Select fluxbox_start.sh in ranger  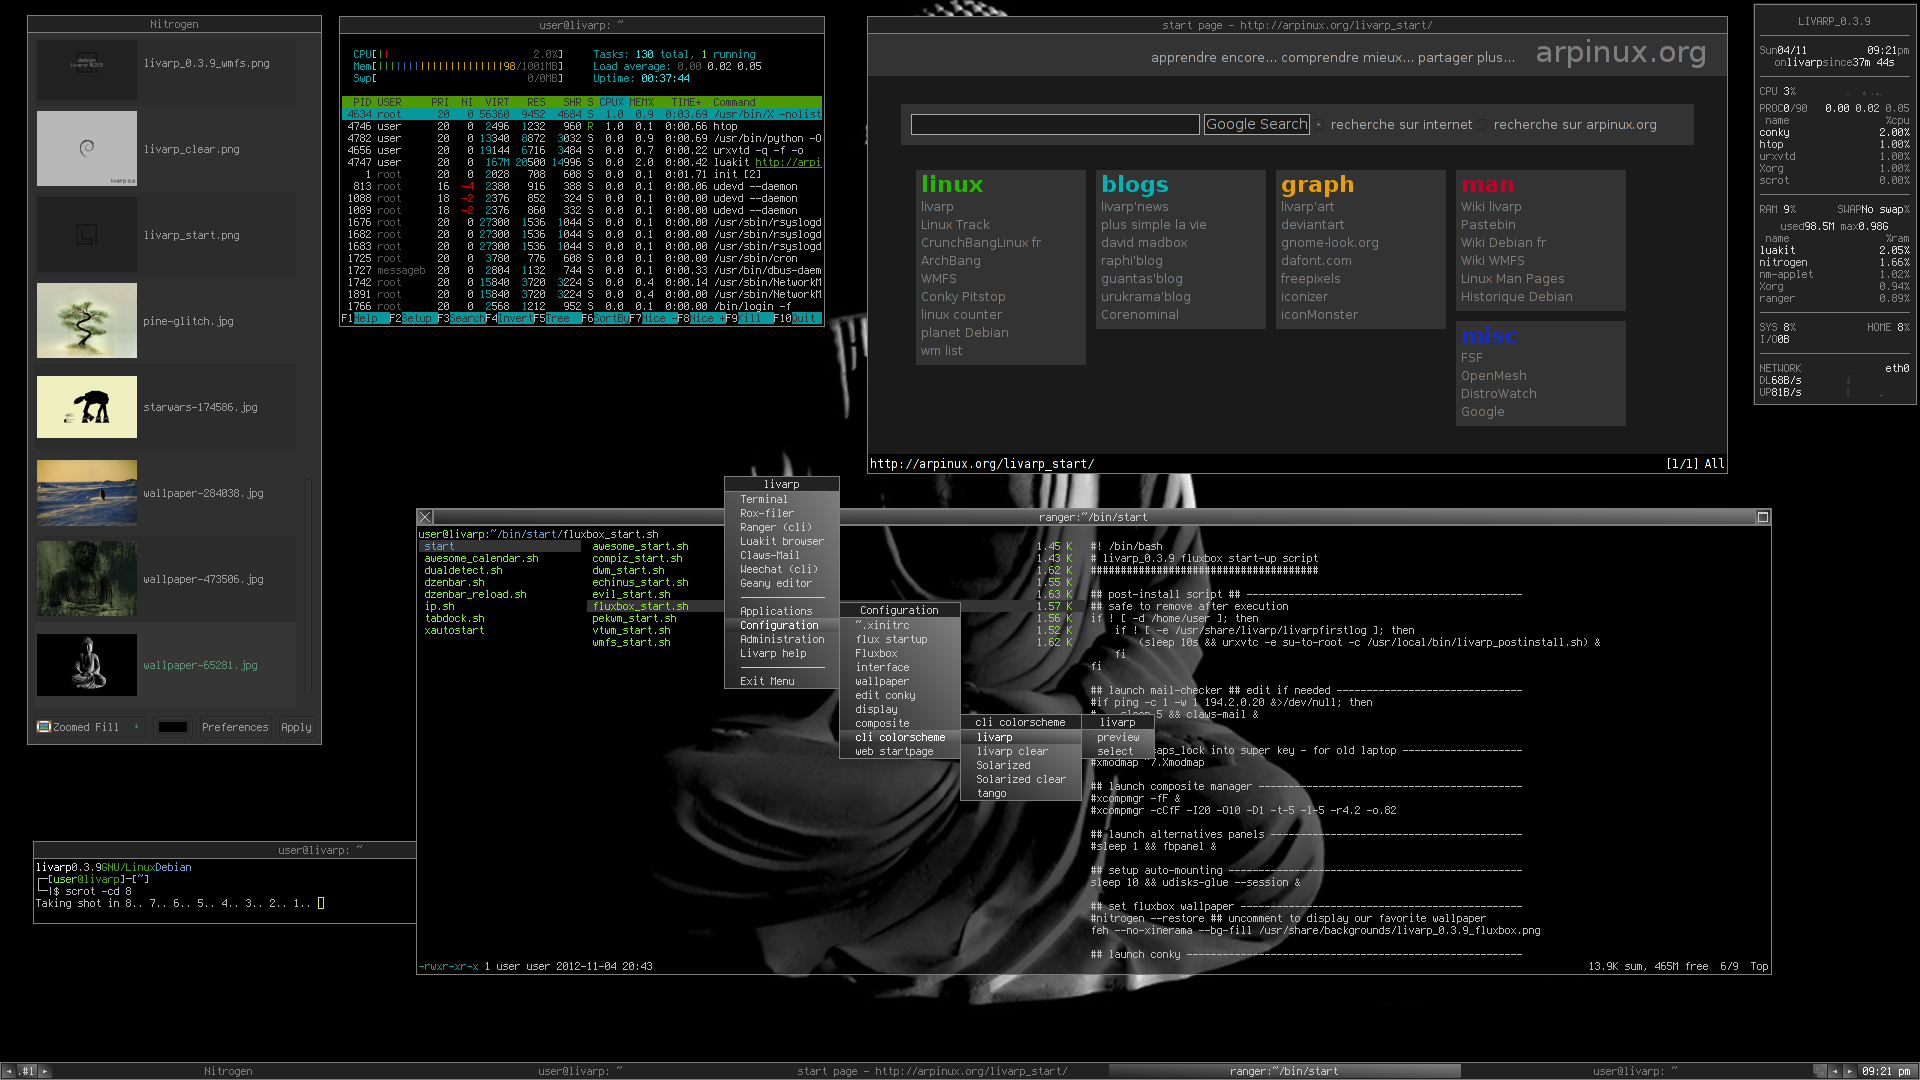pyautogui.click(x=640, y=606)
